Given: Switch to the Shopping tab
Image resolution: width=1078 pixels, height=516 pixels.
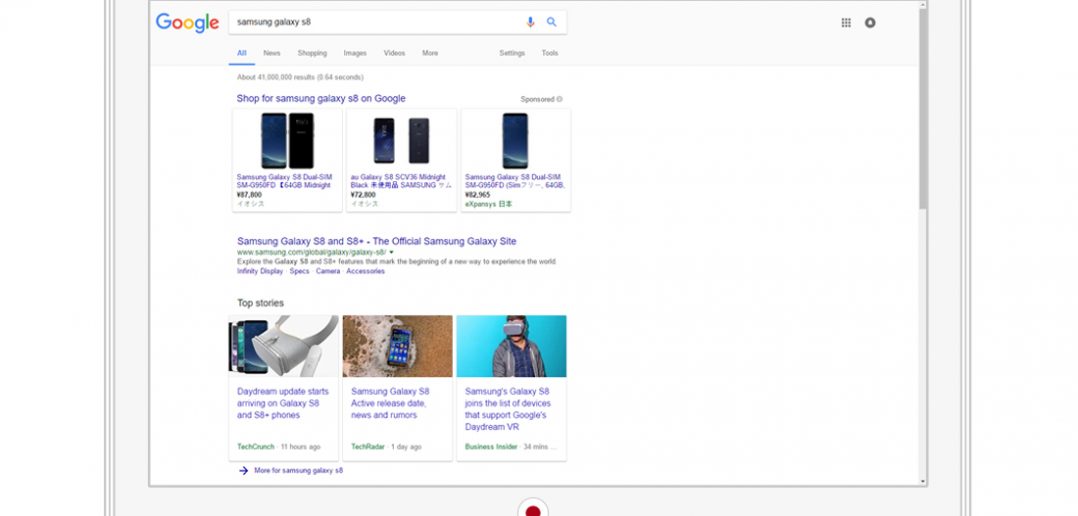Looking at the screenshot, I should 312,53.
